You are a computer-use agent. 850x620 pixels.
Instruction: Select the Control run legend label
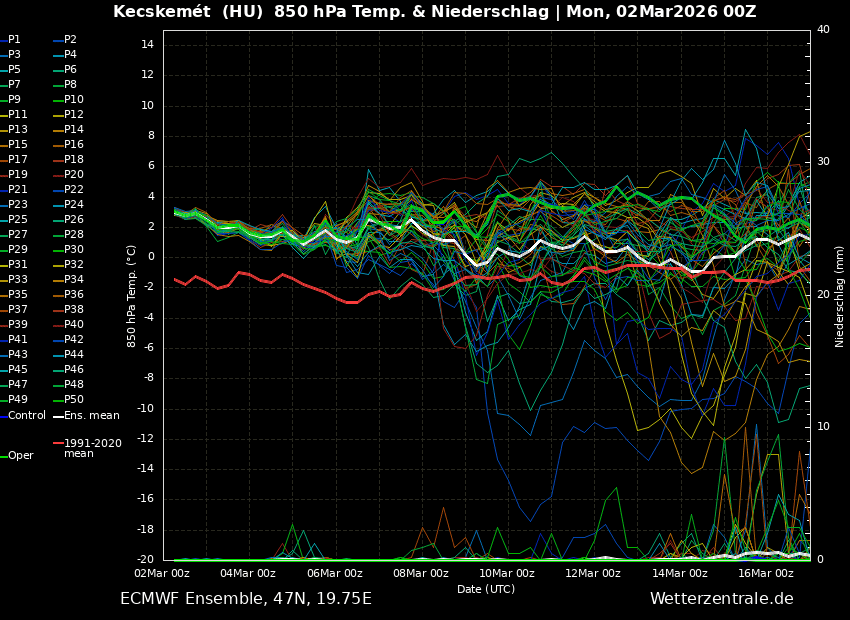coord(27,415)
